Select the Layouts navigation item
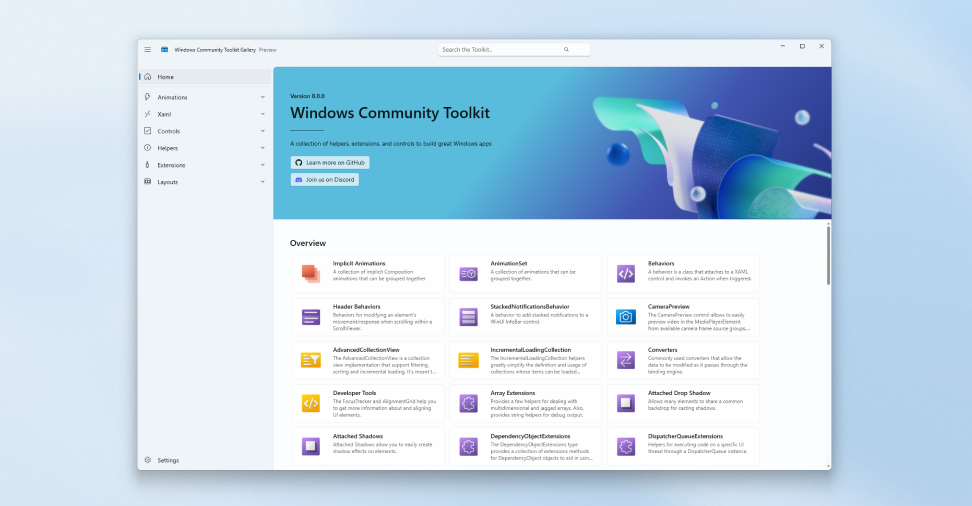972x506 pixels. coord(205,182)
